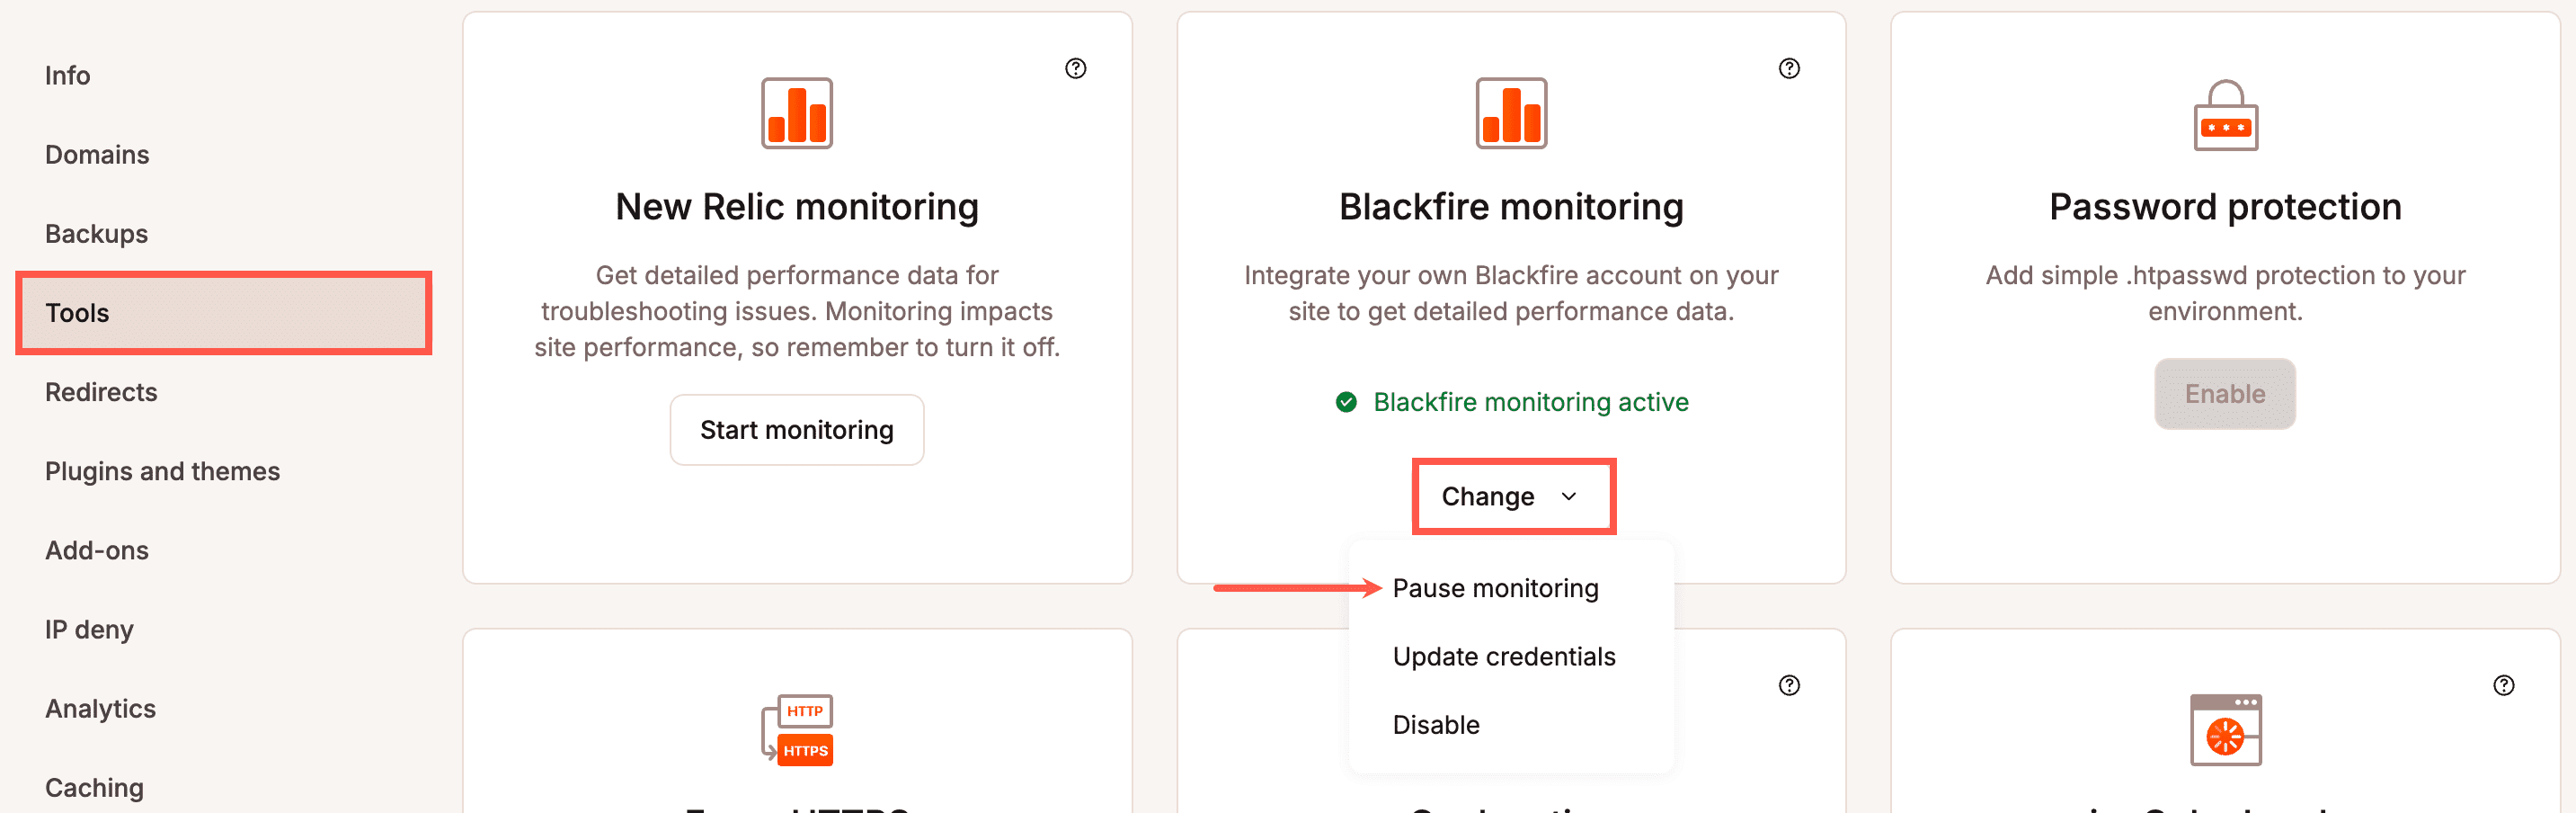Open Blackfire monitoring help tooltip
The width and height of the screenshot is (2576, 813).
tap(1789, 68)
